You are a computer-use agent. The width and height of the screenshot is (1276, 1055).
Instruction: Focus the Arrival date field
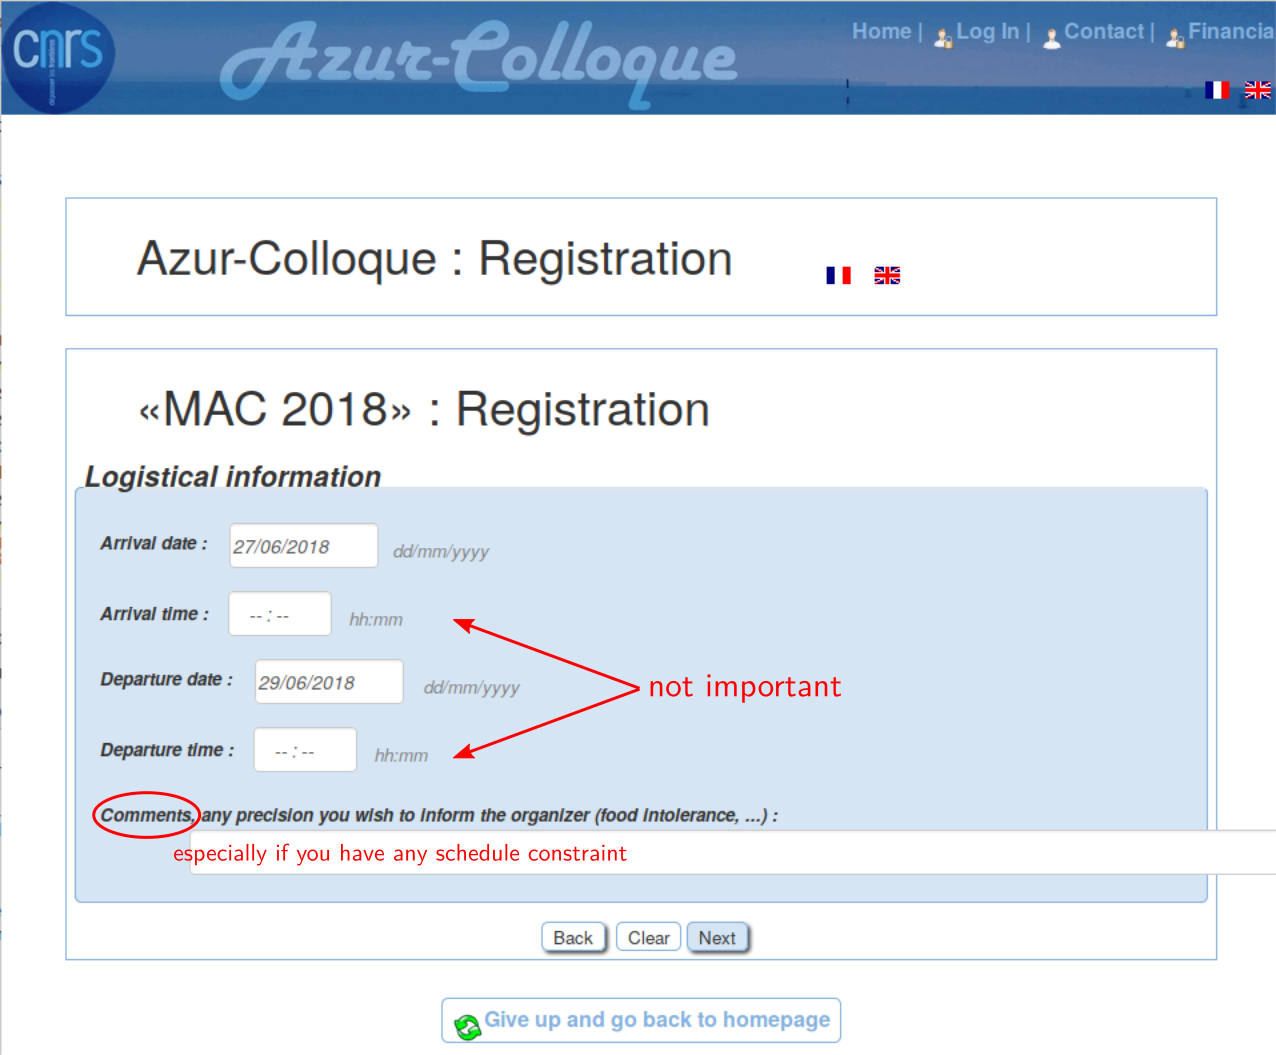coord(304,546)
